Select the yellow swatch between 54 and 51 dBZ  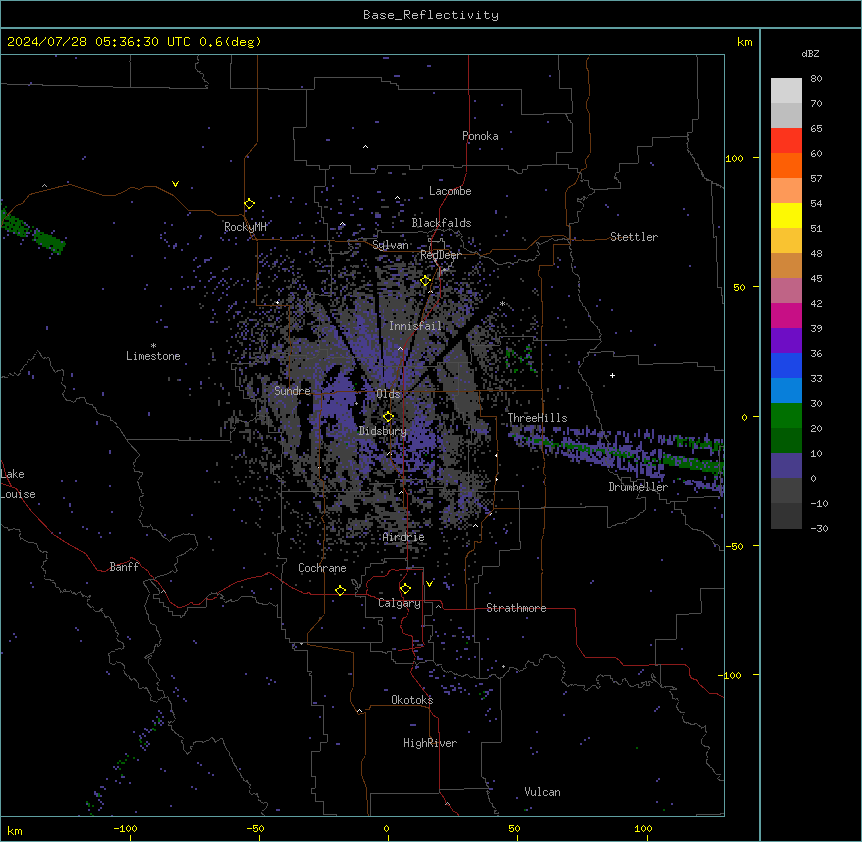pyautogui.click(x=786, y=216)
